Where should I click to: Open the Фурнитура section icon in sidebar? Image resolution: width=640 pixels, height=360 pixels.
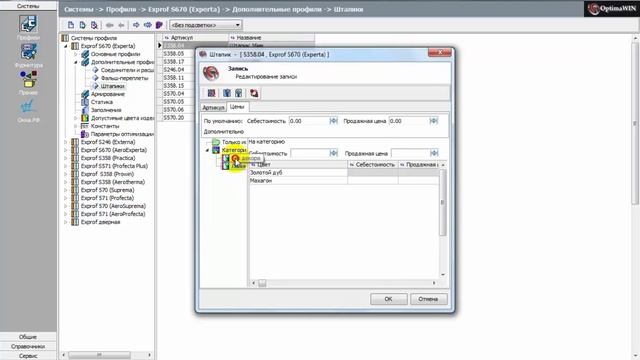(28, 52)
